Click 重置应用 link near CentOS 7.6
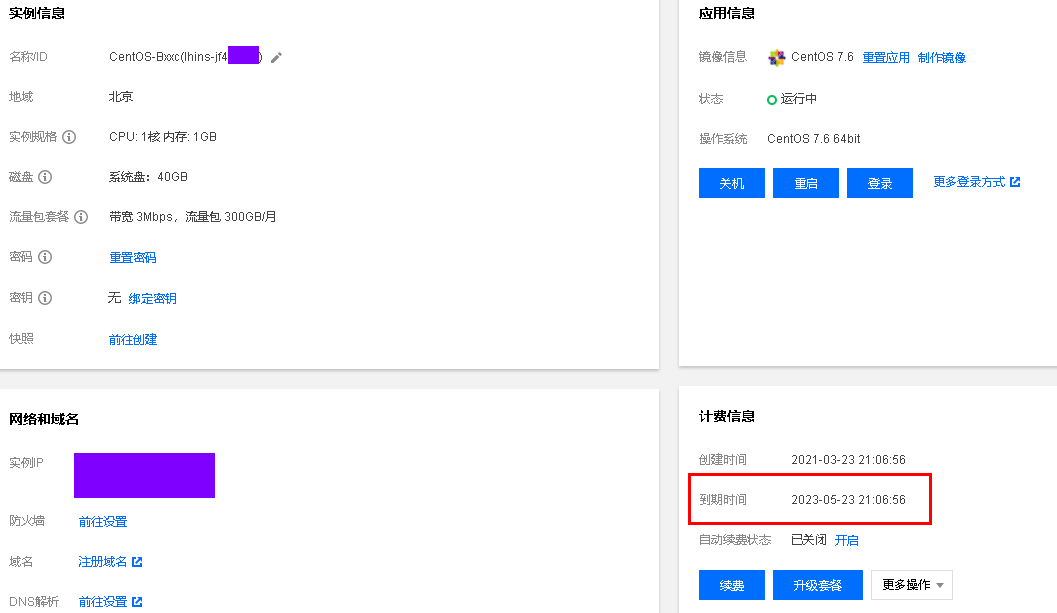This screenshot has height=613, width=1057. (886, 58)
